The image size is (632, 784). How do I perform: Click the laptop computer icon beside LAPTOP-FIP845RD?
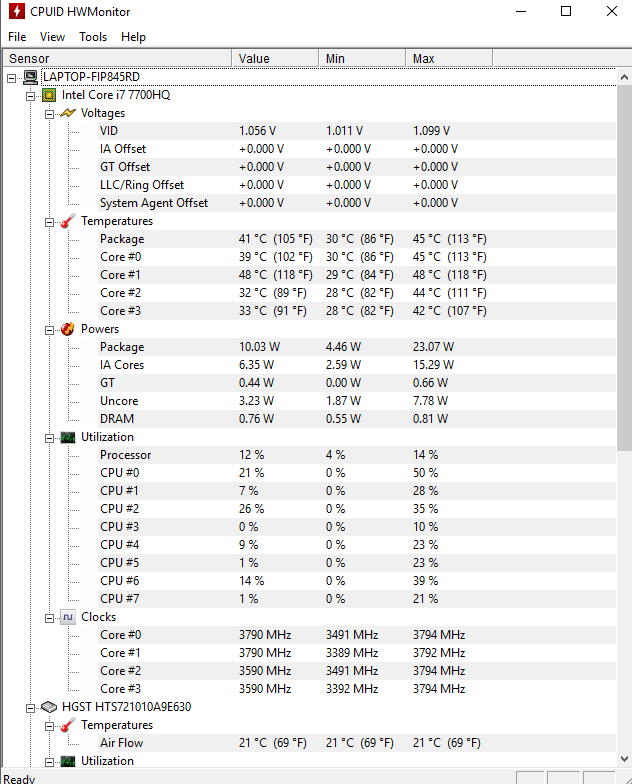coord(30,77)
